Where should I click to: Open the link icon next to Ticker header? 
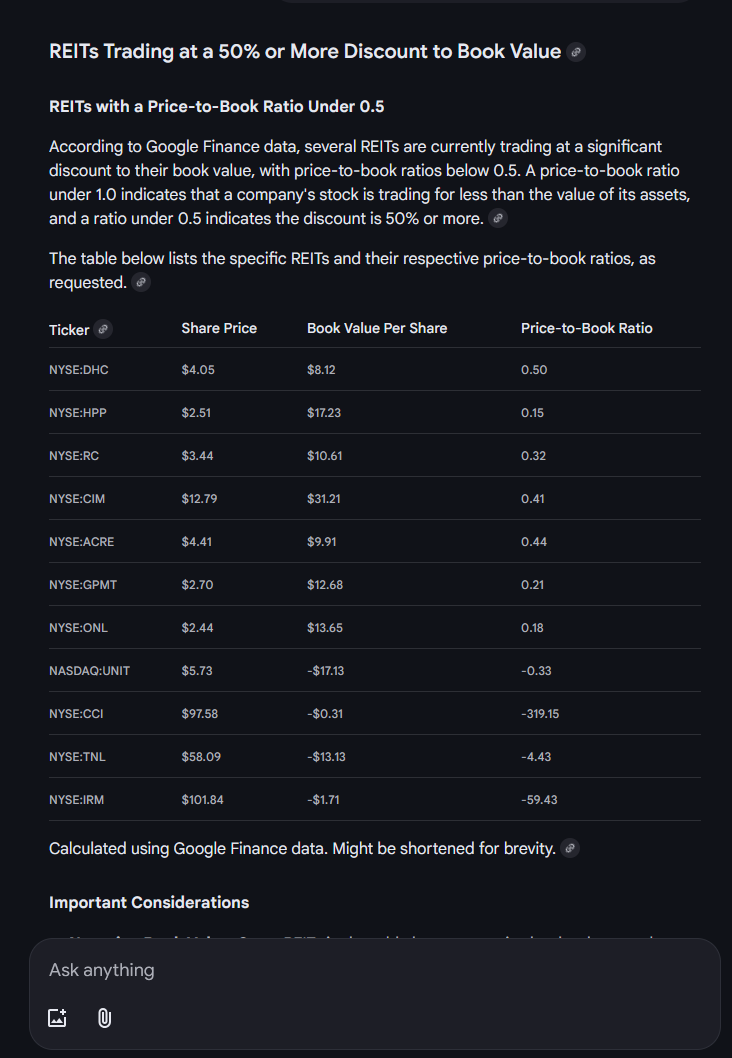click(x=104, y=329)
